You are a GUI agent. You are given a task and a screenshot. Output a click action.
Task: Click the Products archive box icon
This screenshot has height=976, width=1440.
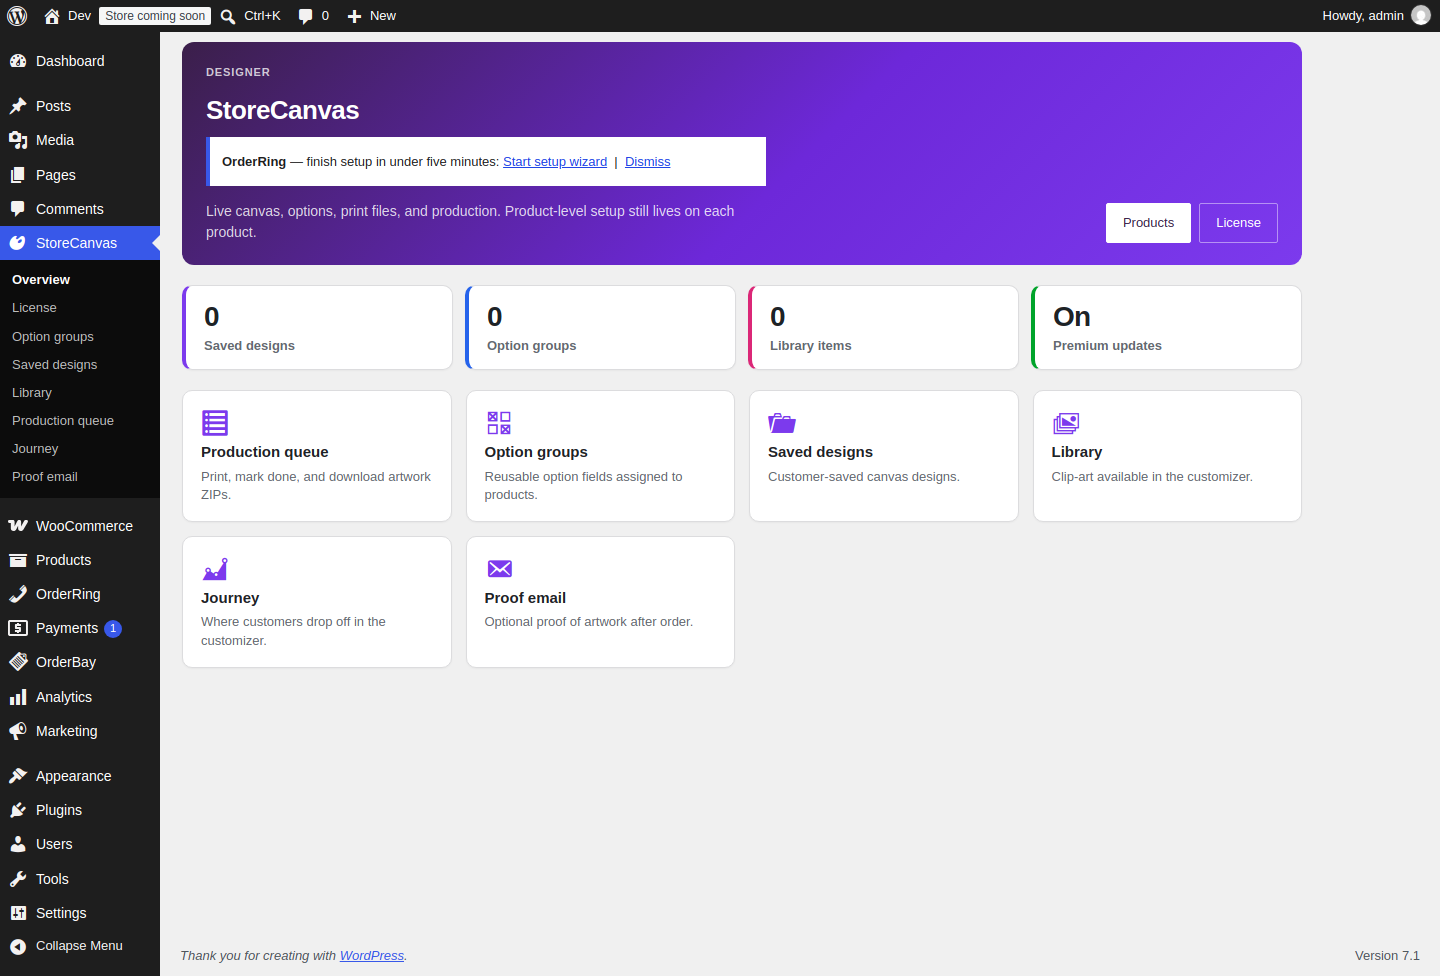(x=18, y=560)
